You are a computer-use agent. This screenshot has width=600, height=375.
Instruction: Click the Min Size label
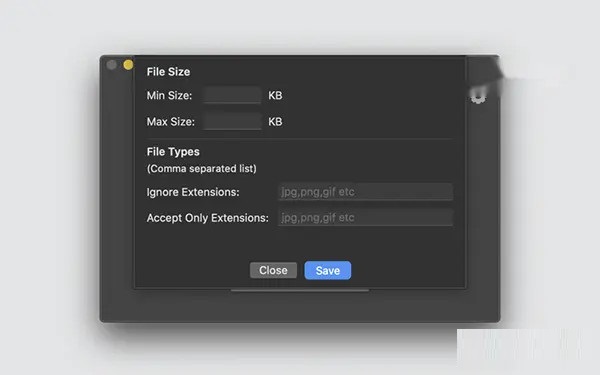(169, 95)
